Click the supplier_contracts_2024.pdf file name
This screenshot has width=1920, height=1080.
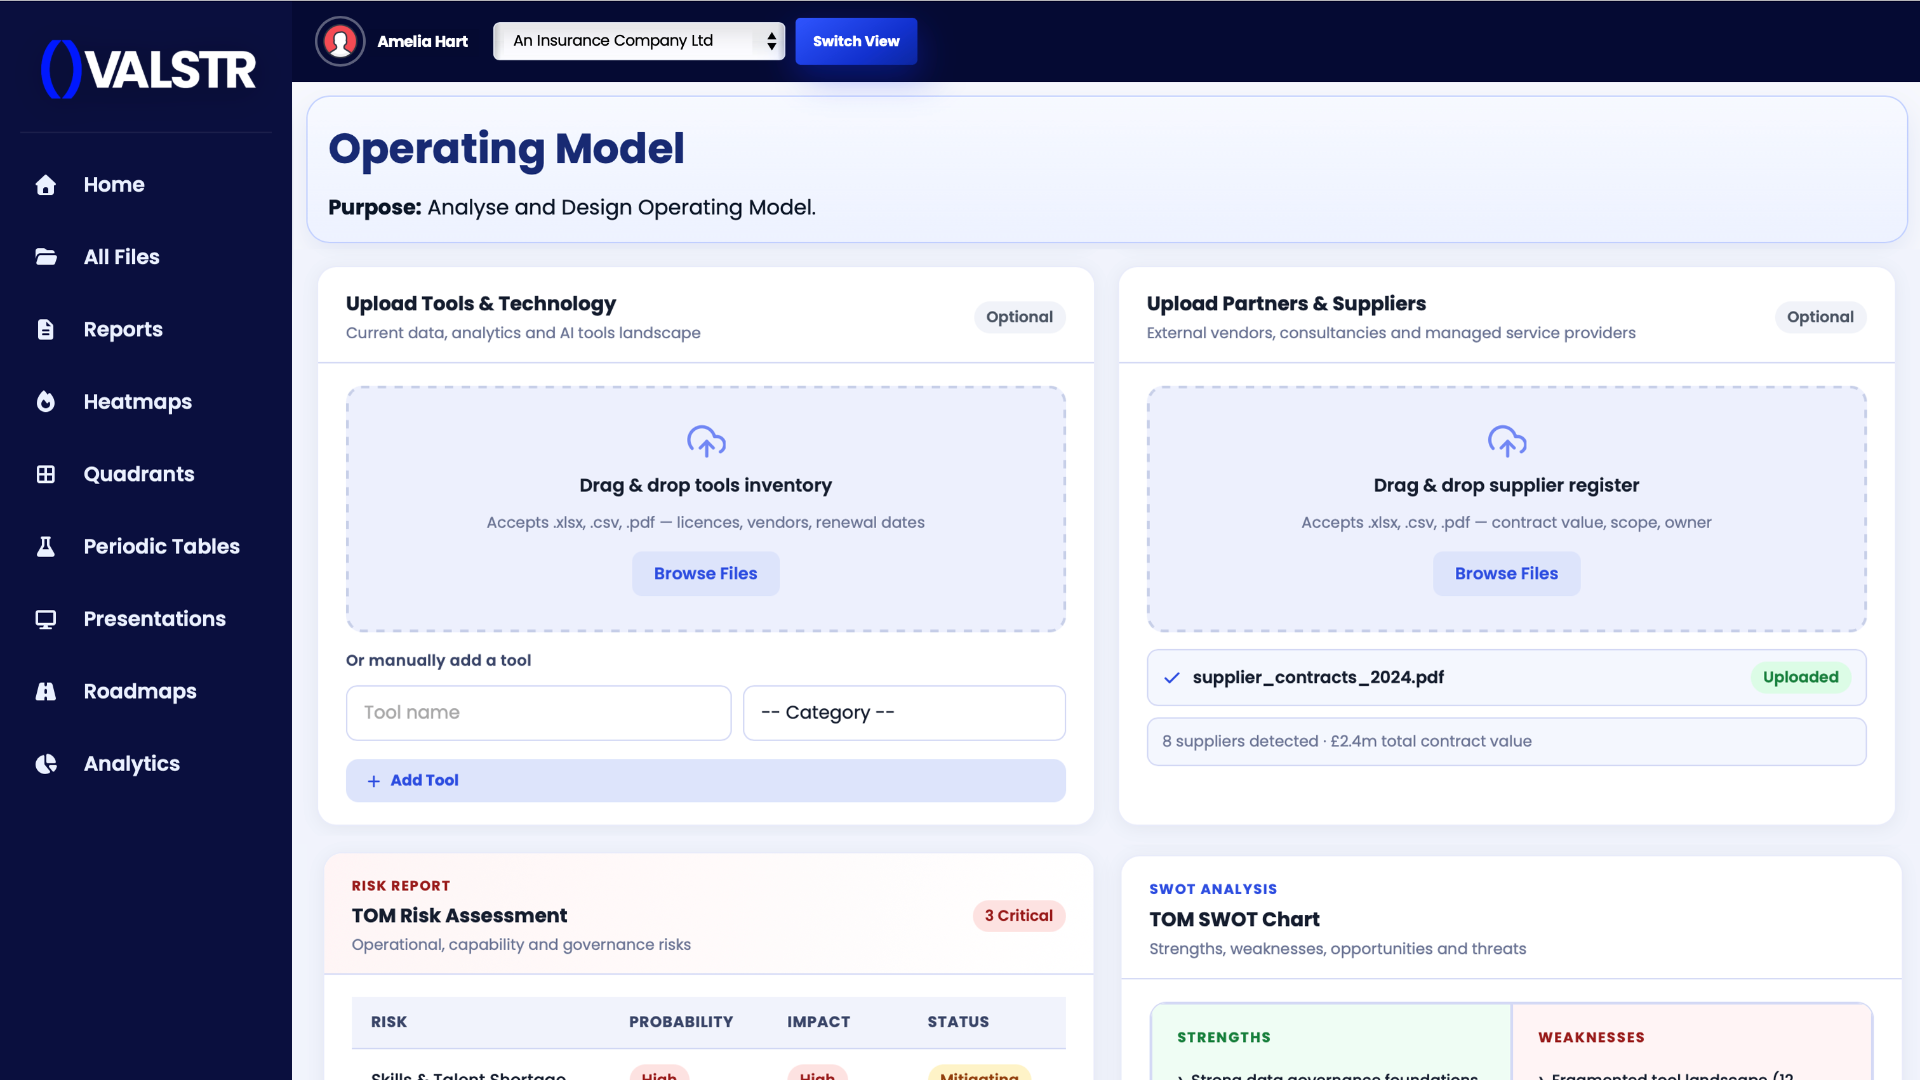(x=1319, y=678)
